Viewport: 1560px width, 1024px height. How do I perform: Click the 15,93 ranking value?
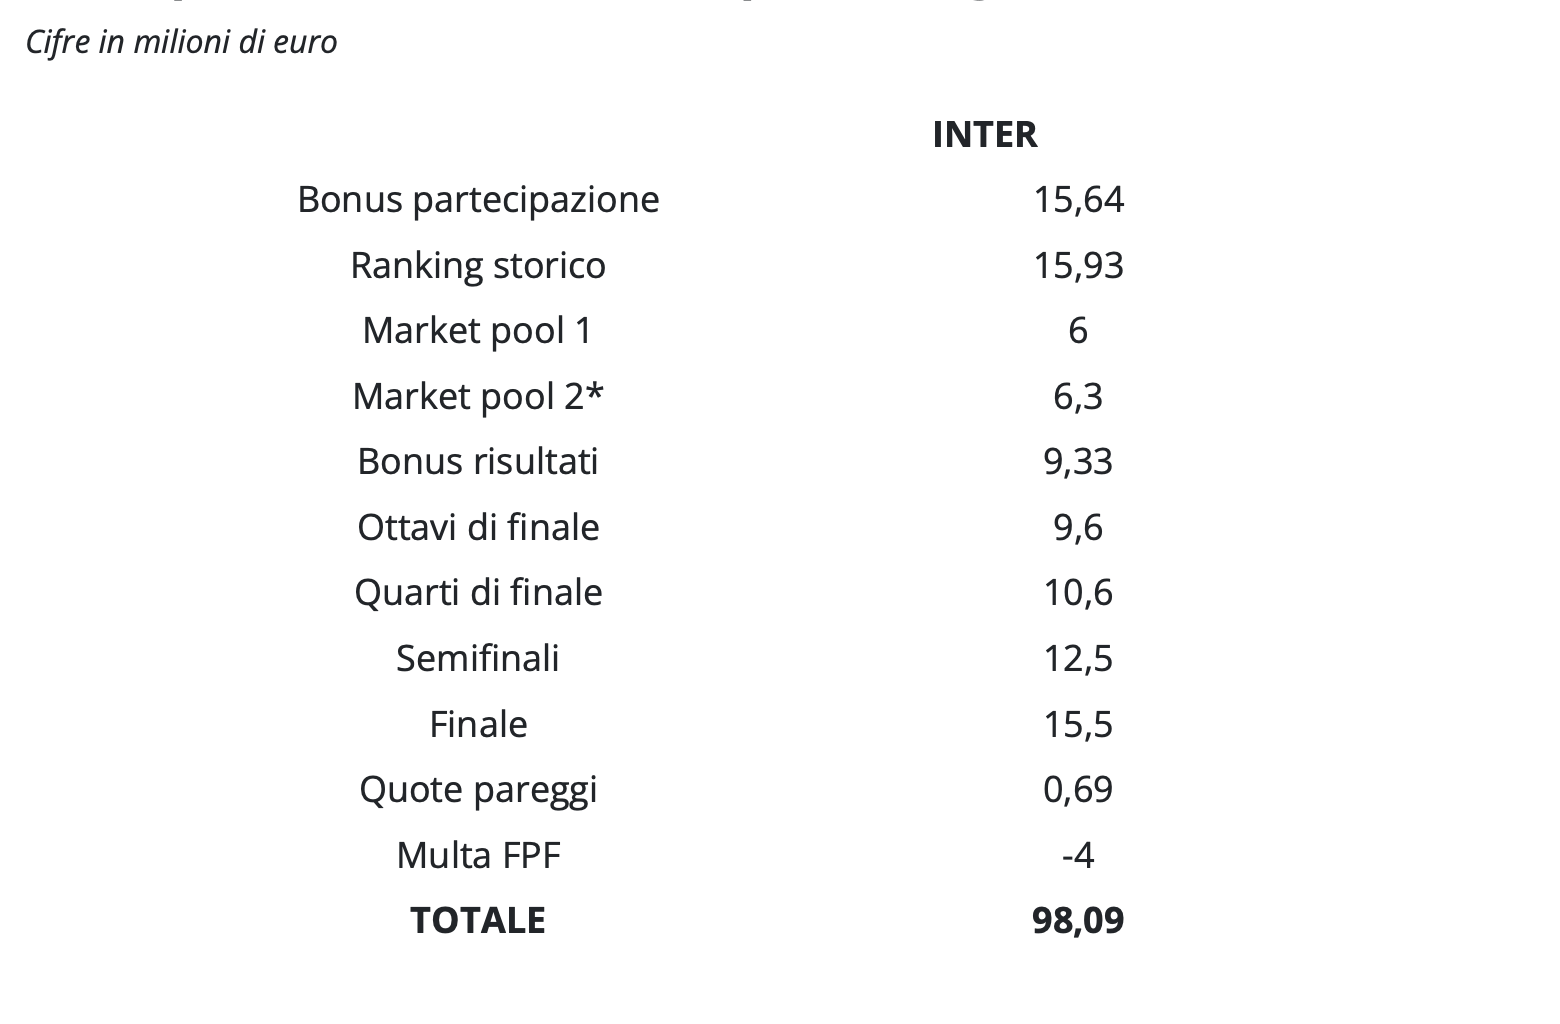point(1078,266)
